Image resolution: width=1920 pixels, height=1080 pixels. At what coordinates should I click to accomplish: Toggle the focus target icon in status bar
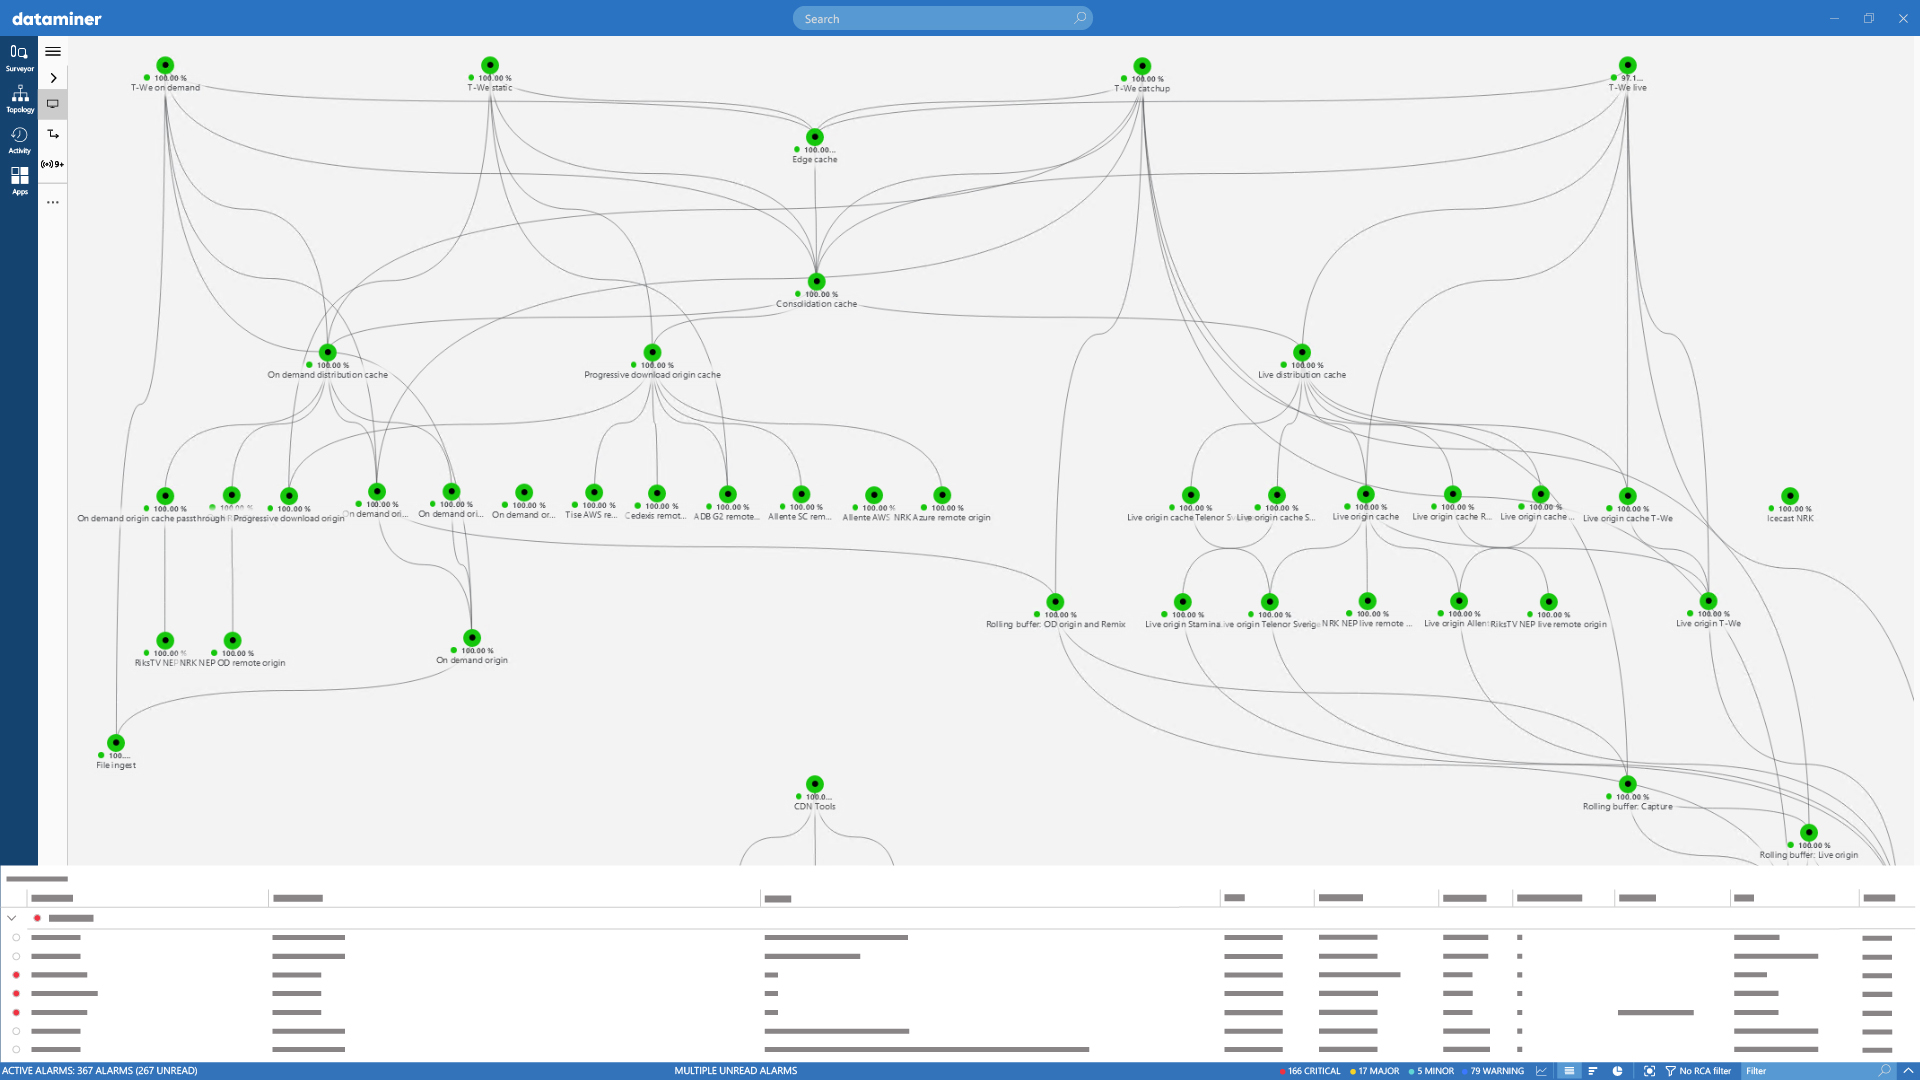pyautogui.click(x=1649, y=1071)
